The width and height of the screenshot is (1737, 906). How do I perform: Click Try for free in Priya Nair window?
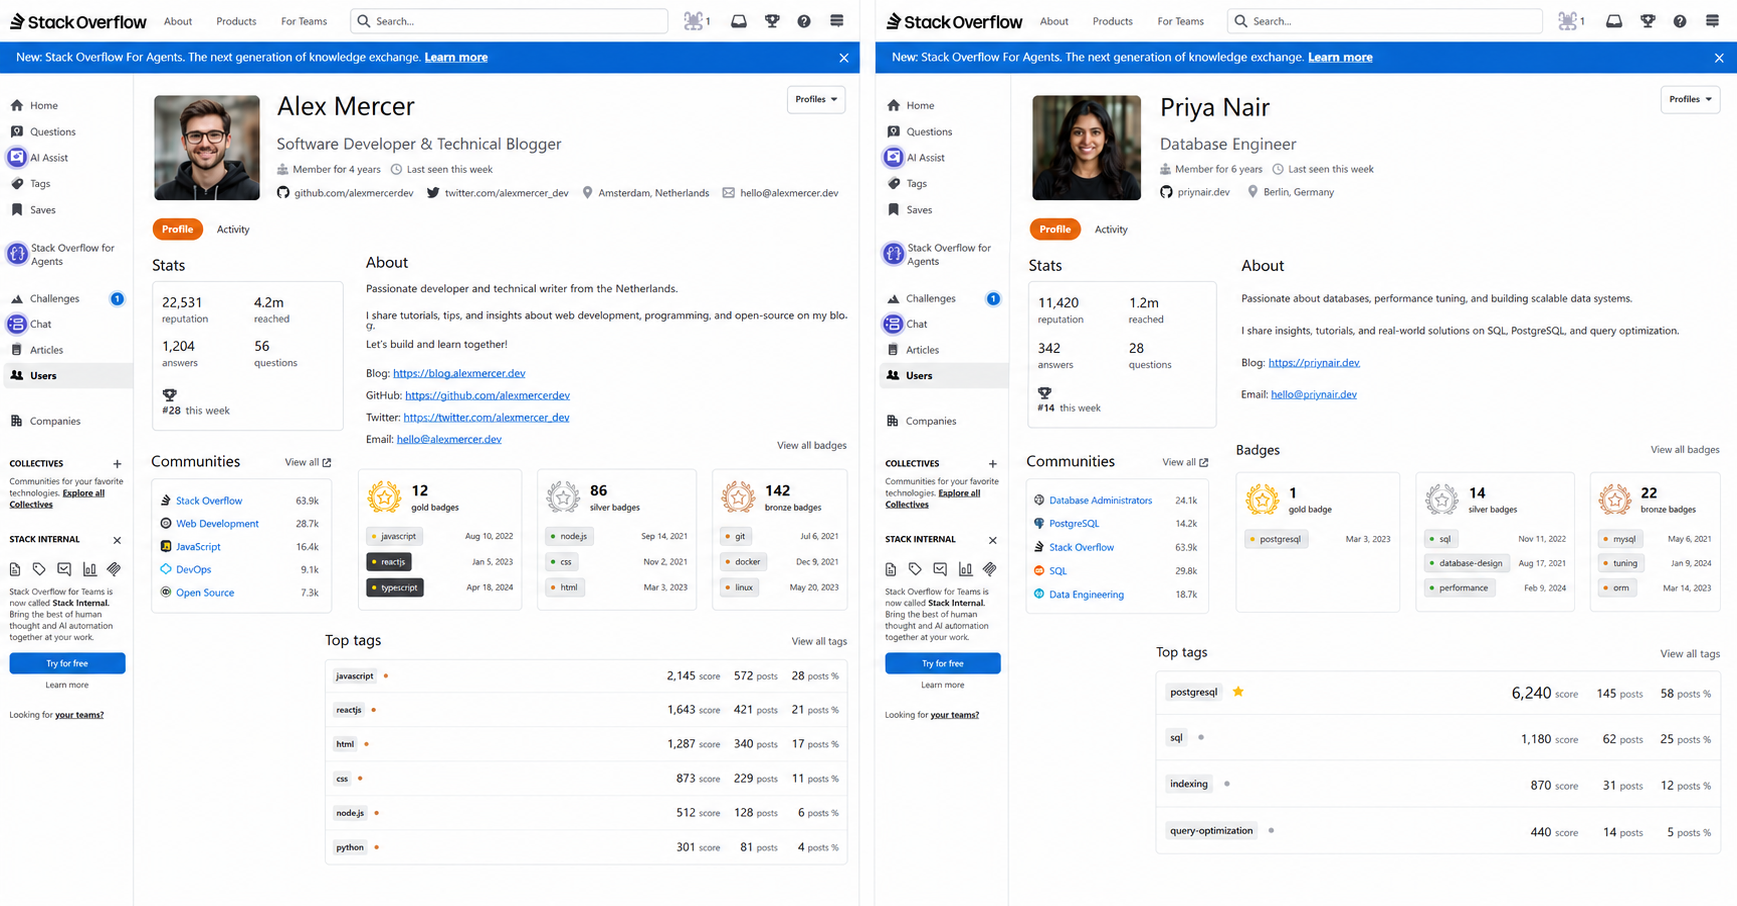tap(943, 663)
